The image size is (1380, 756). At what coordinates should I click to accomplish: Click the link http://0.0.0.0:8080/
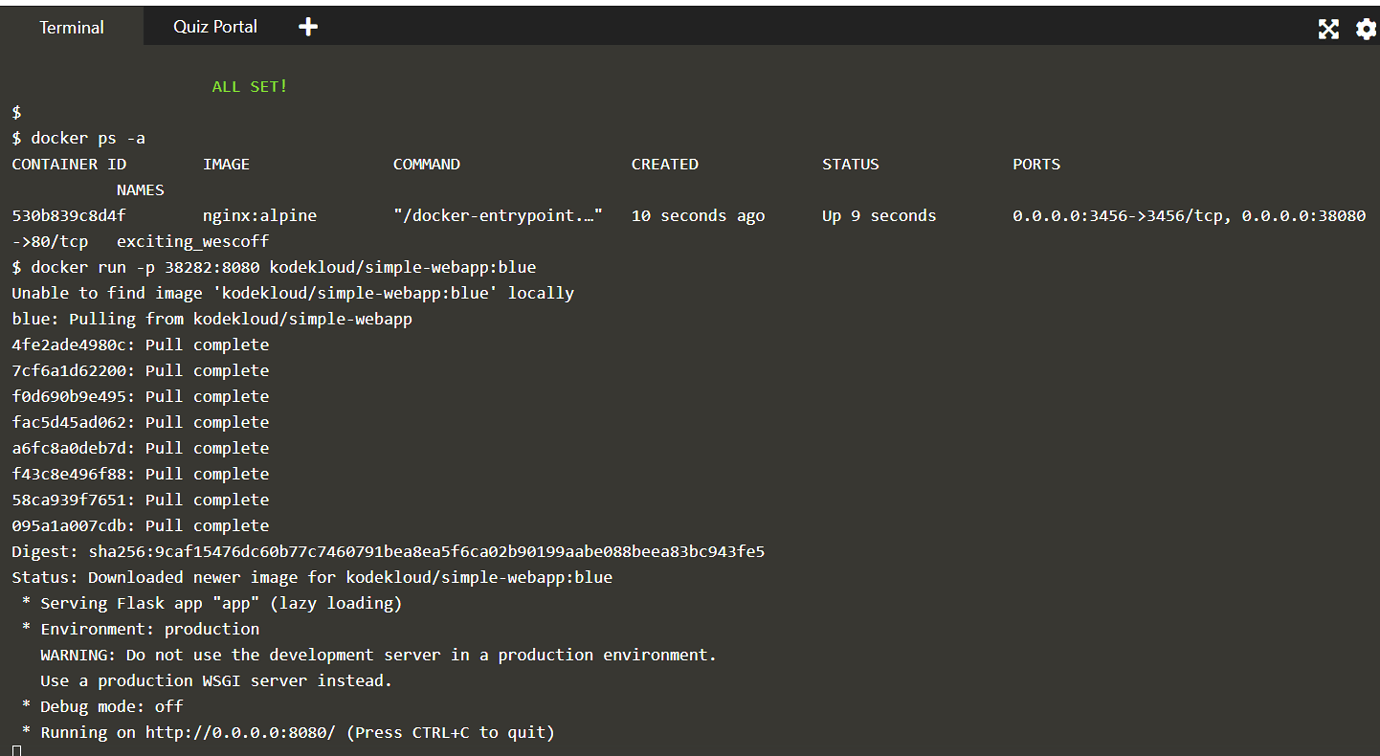(241, 732)
